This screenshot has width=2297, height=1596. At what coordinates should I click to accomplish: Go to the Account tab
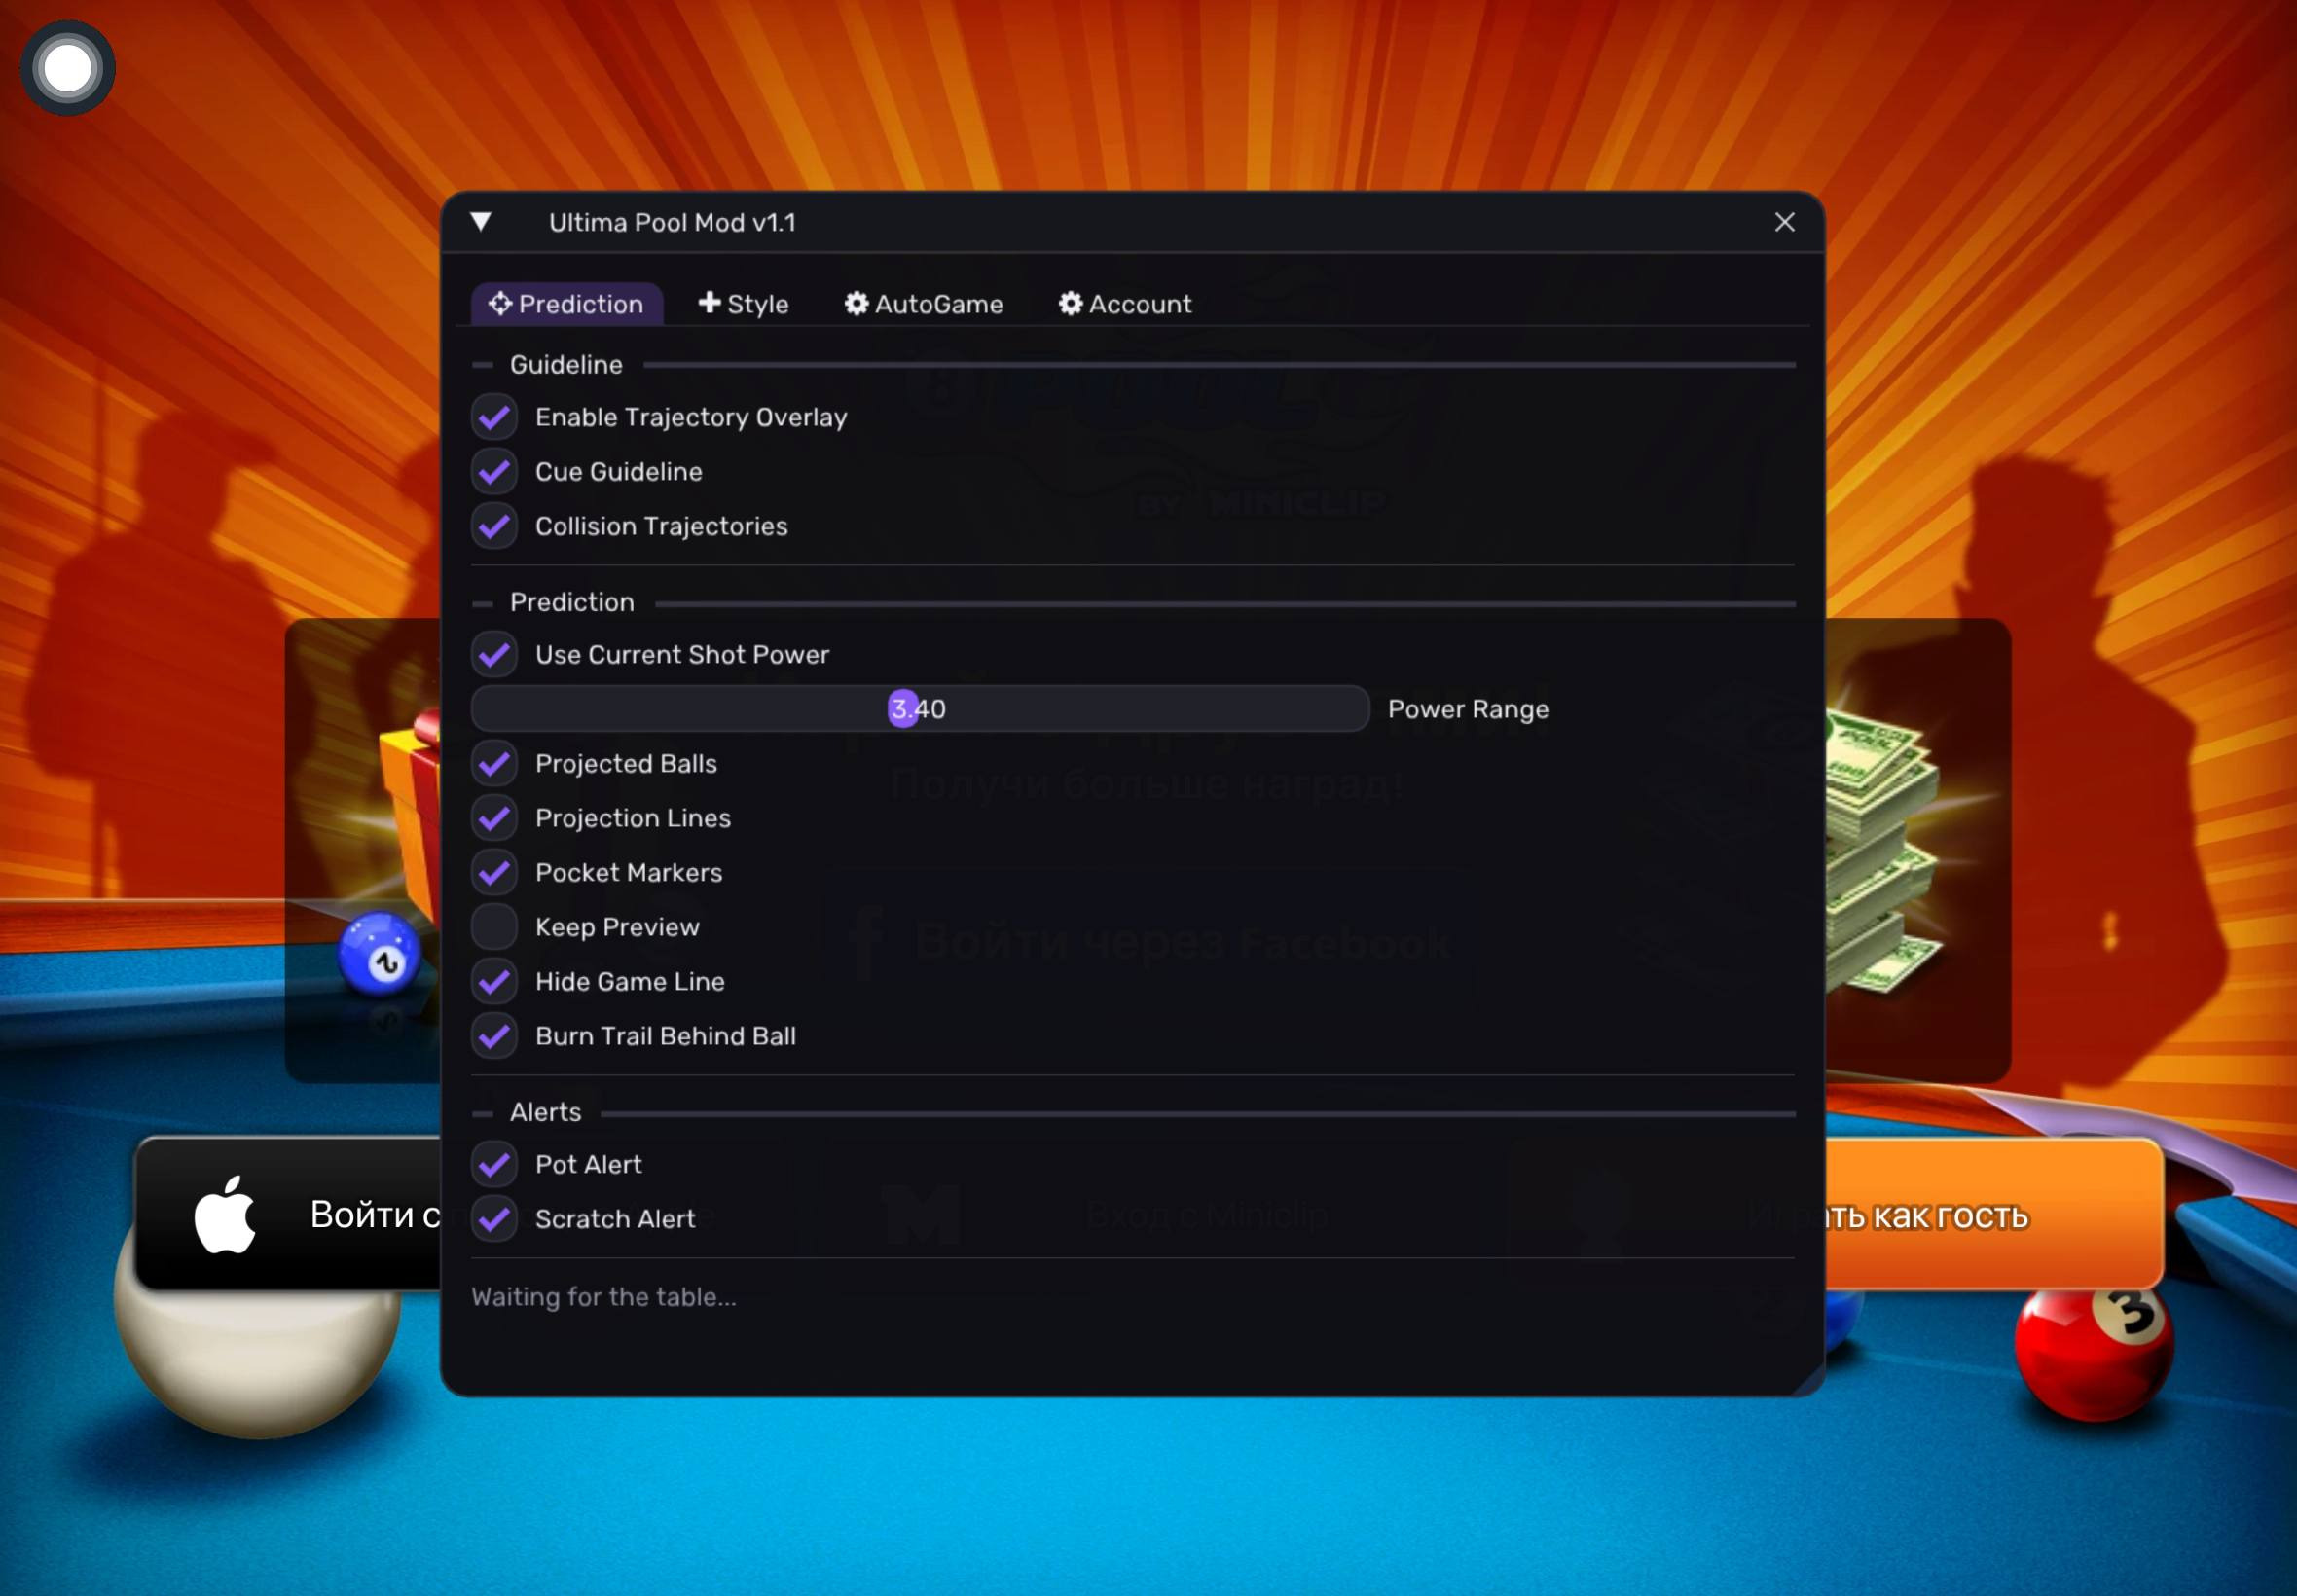click(1125, 304)
